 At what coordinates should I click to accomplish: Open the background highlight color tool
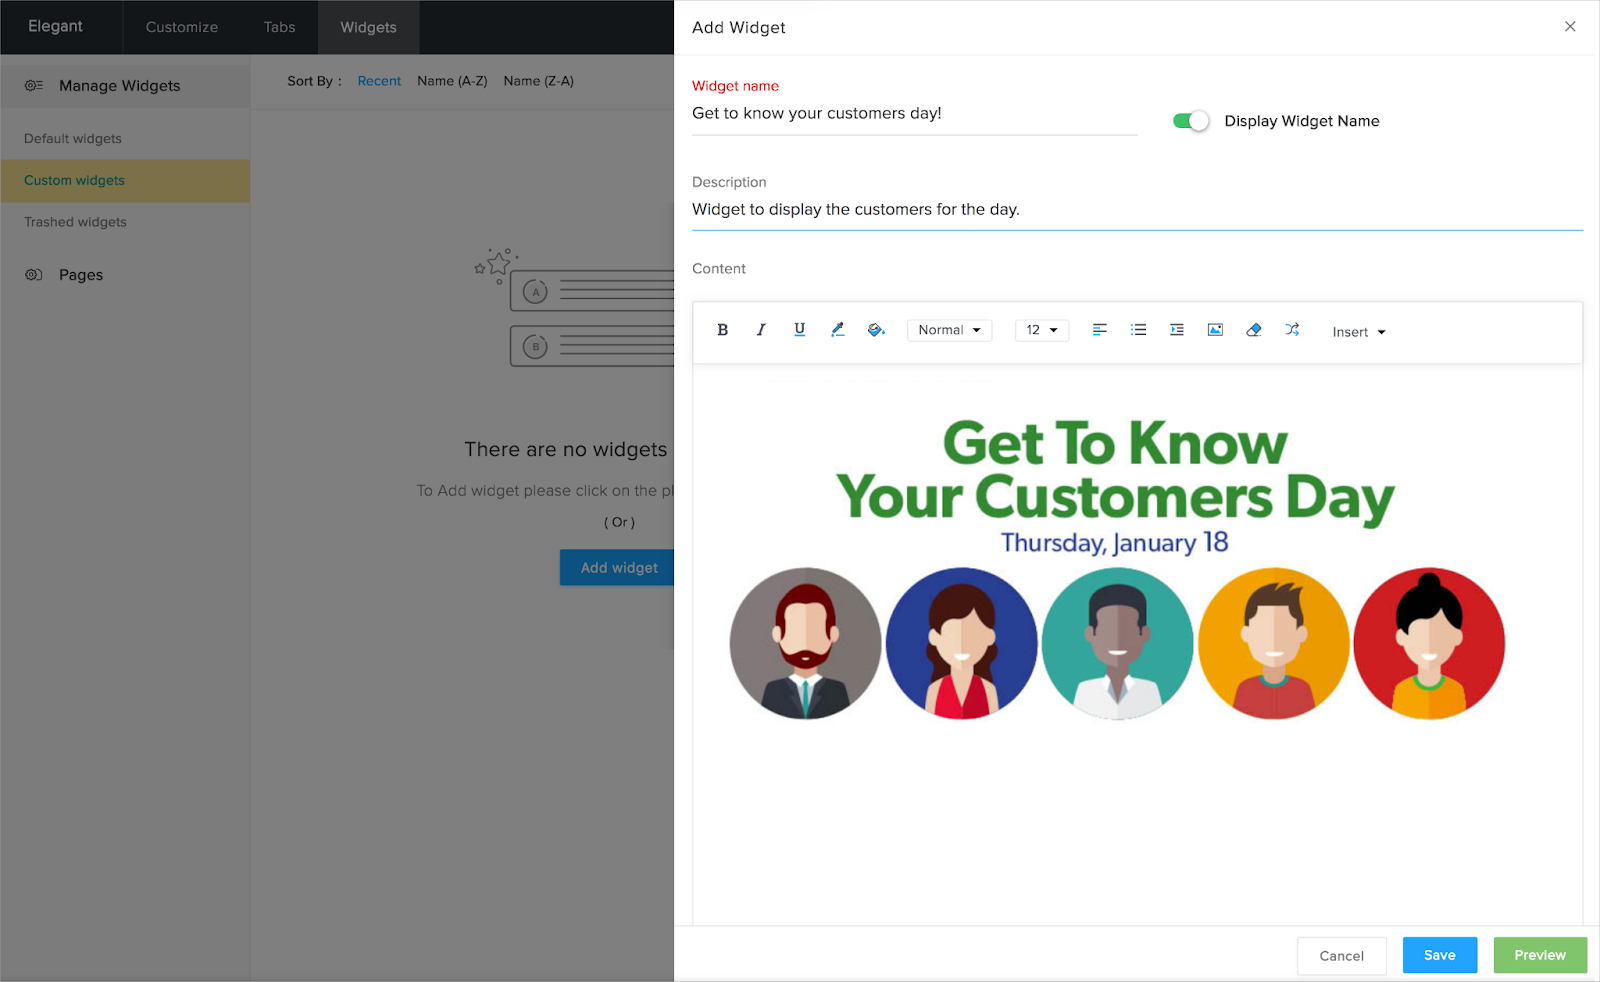[876, 330]
